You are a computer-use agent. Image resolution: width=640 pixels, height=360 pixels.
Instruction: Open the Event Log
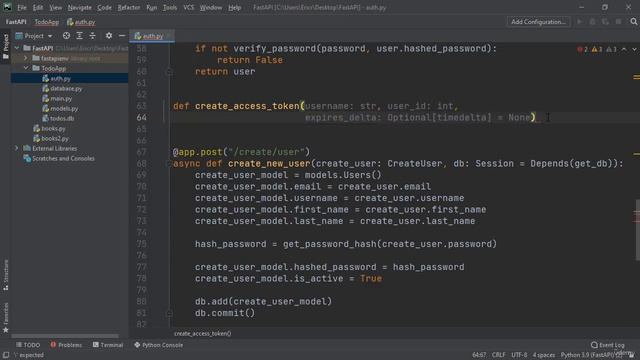pos(608,345)
